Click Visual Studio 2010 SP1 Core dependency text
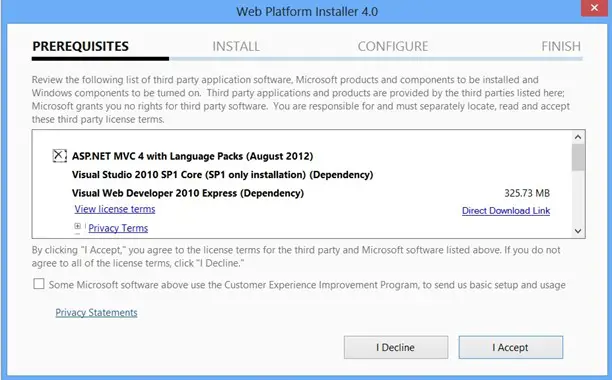This screenshot has height=380, width=612. 222,174
